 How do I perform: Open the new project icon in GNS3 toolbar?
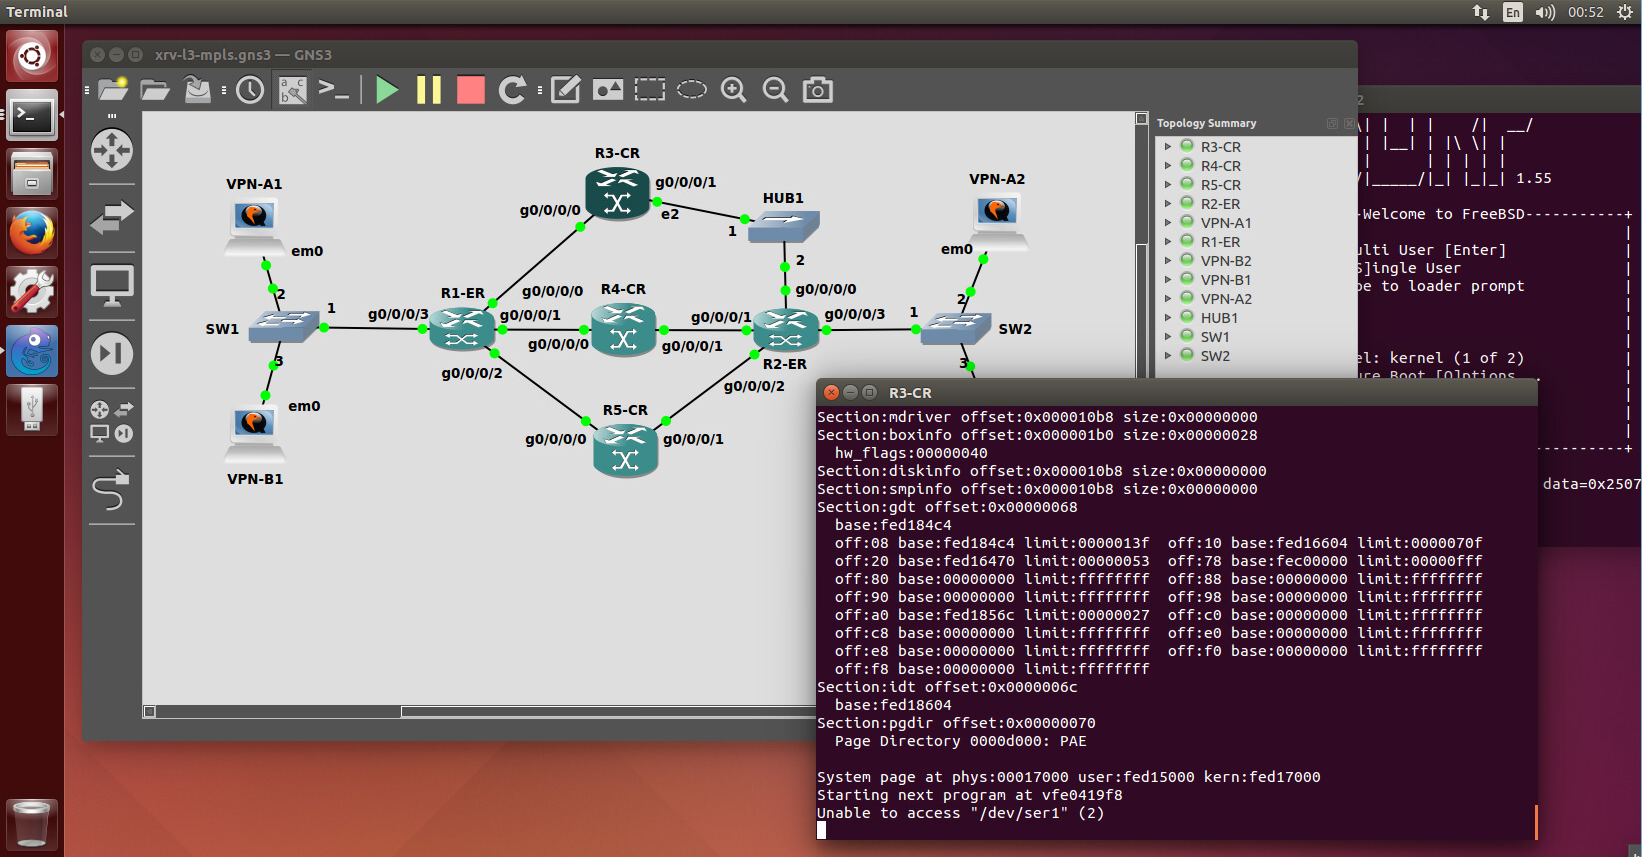(113, 90)
